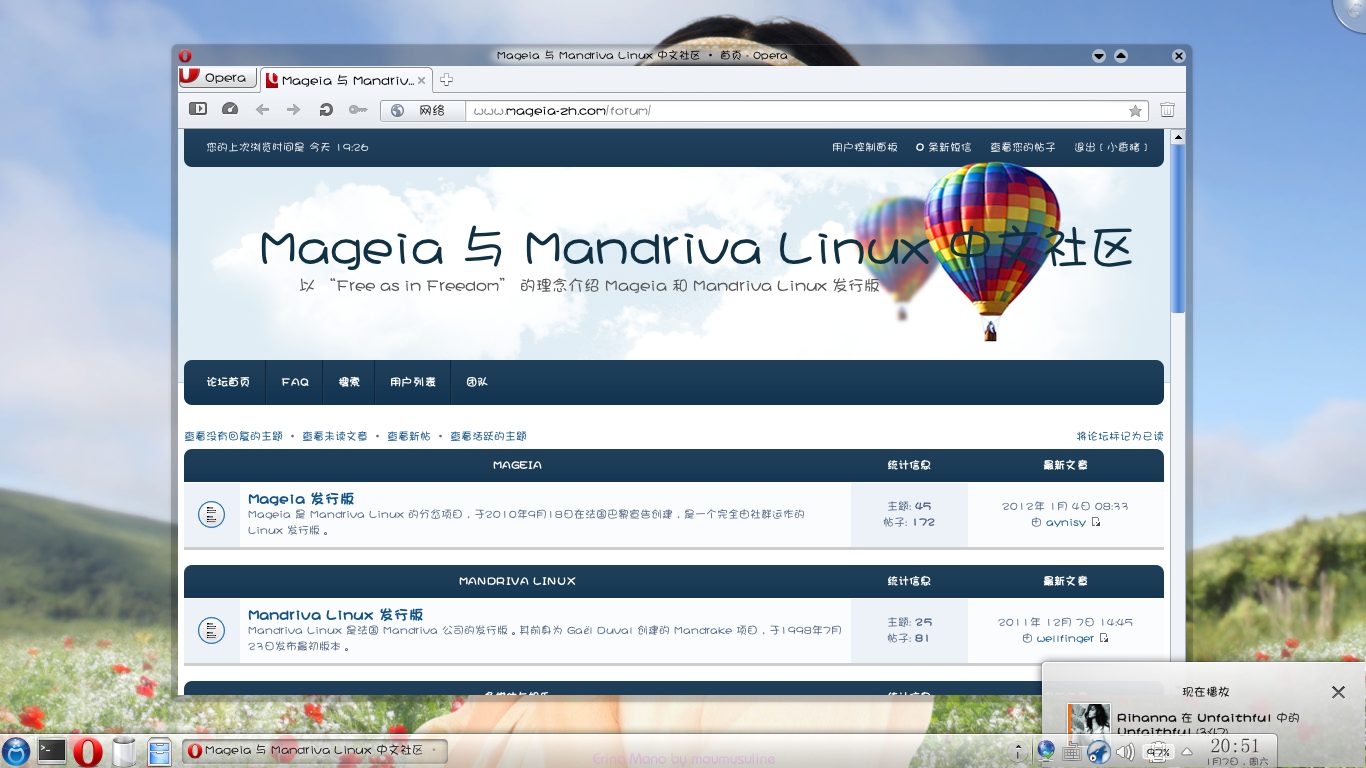Open the 用户控制面板 link

click(865, 147)
